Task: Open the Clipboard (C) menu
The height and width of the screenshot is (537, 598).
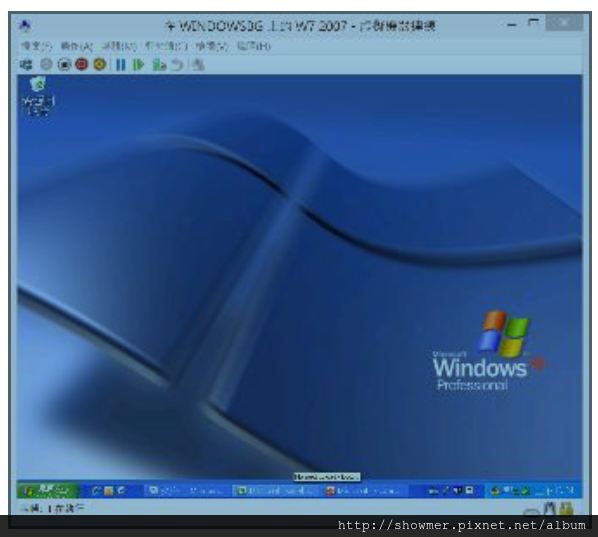Action: click(x=166, y=46)
